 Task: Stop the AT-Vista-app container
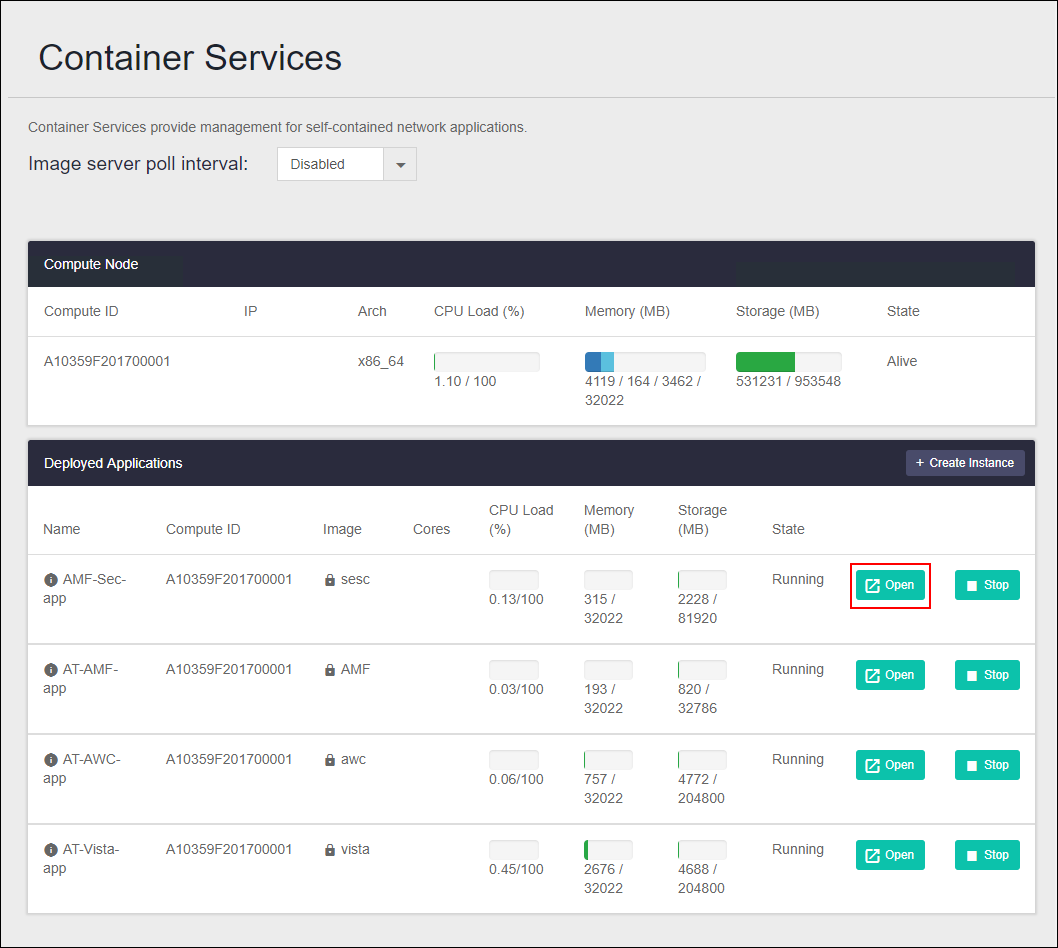[987, 855]
